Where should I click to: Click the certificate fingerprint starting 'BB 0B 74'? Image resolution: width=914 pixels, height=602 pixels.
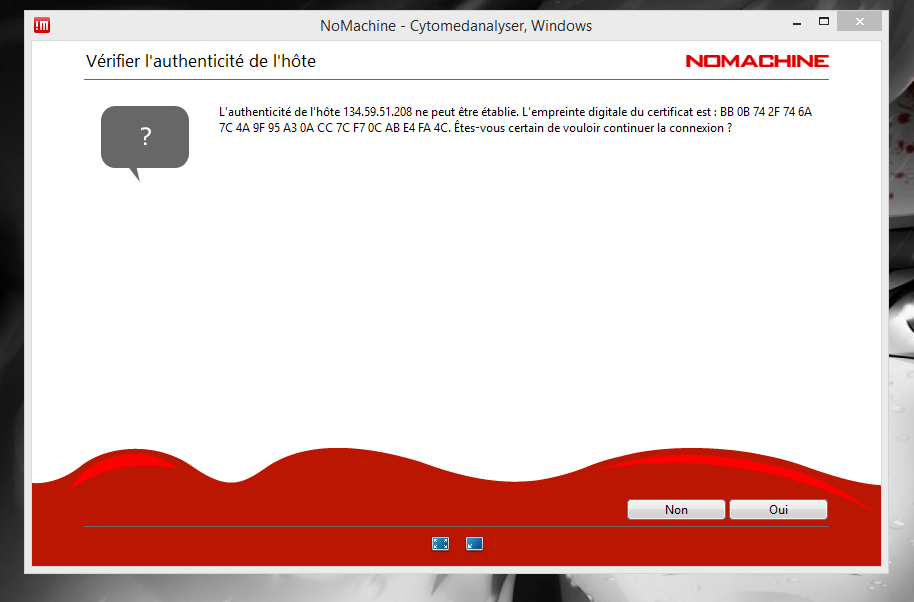click(x=765, y=112)
